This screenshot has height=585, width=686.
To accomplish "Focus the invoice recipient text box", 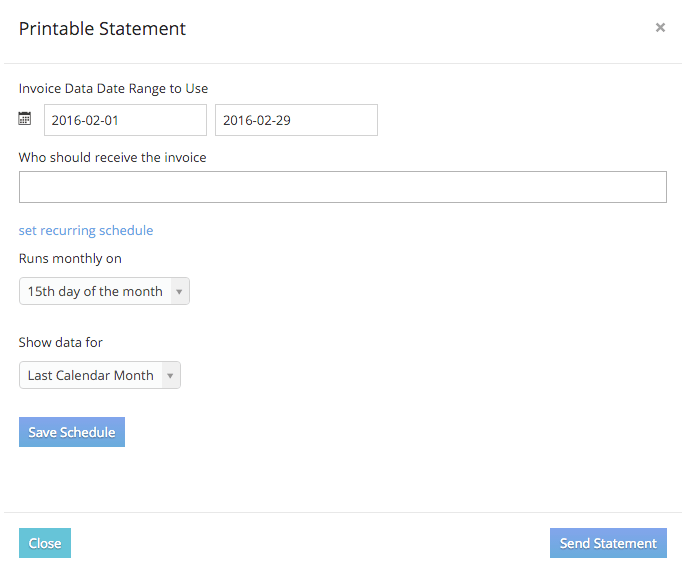I will point(343,187).
